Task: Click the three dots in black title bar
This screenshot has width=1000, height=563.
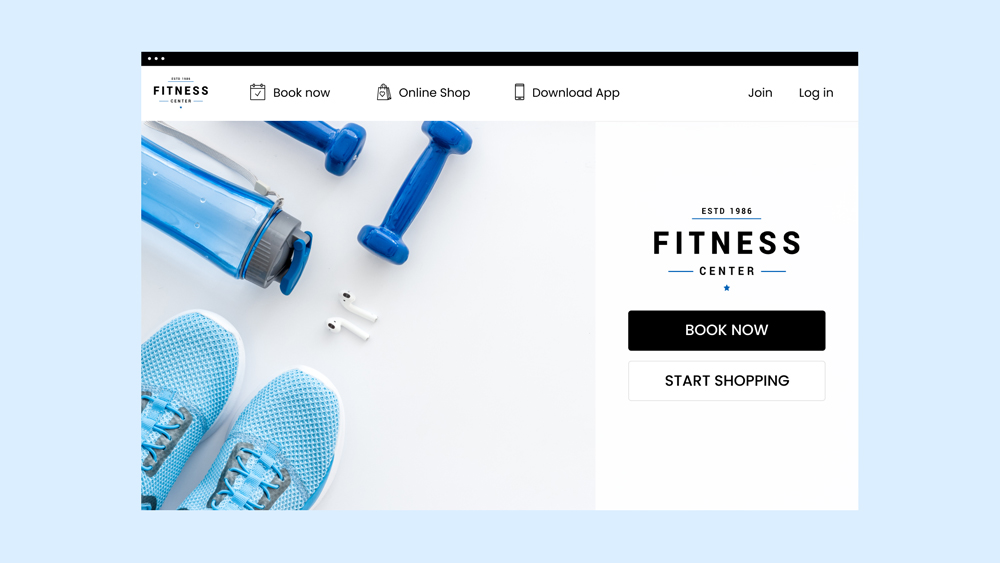Action: pyautogui.click(x=156, y=59)
